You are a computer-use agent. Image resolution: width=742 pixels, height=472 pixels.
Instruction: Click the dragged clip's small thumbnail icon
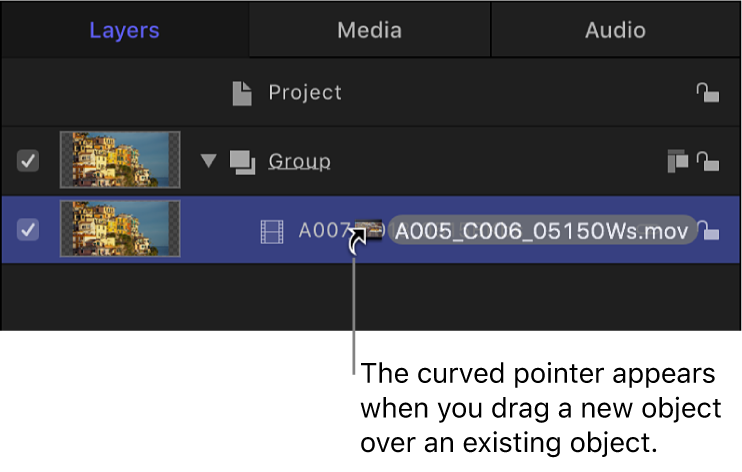click(373, 231)
